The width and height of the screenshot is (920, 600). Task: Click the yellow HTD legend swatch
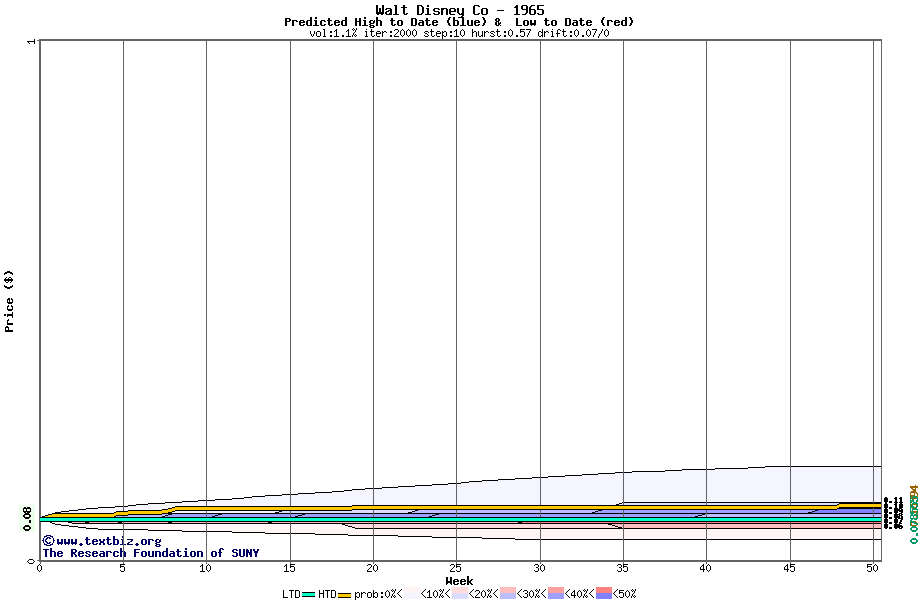pos(344,594)
